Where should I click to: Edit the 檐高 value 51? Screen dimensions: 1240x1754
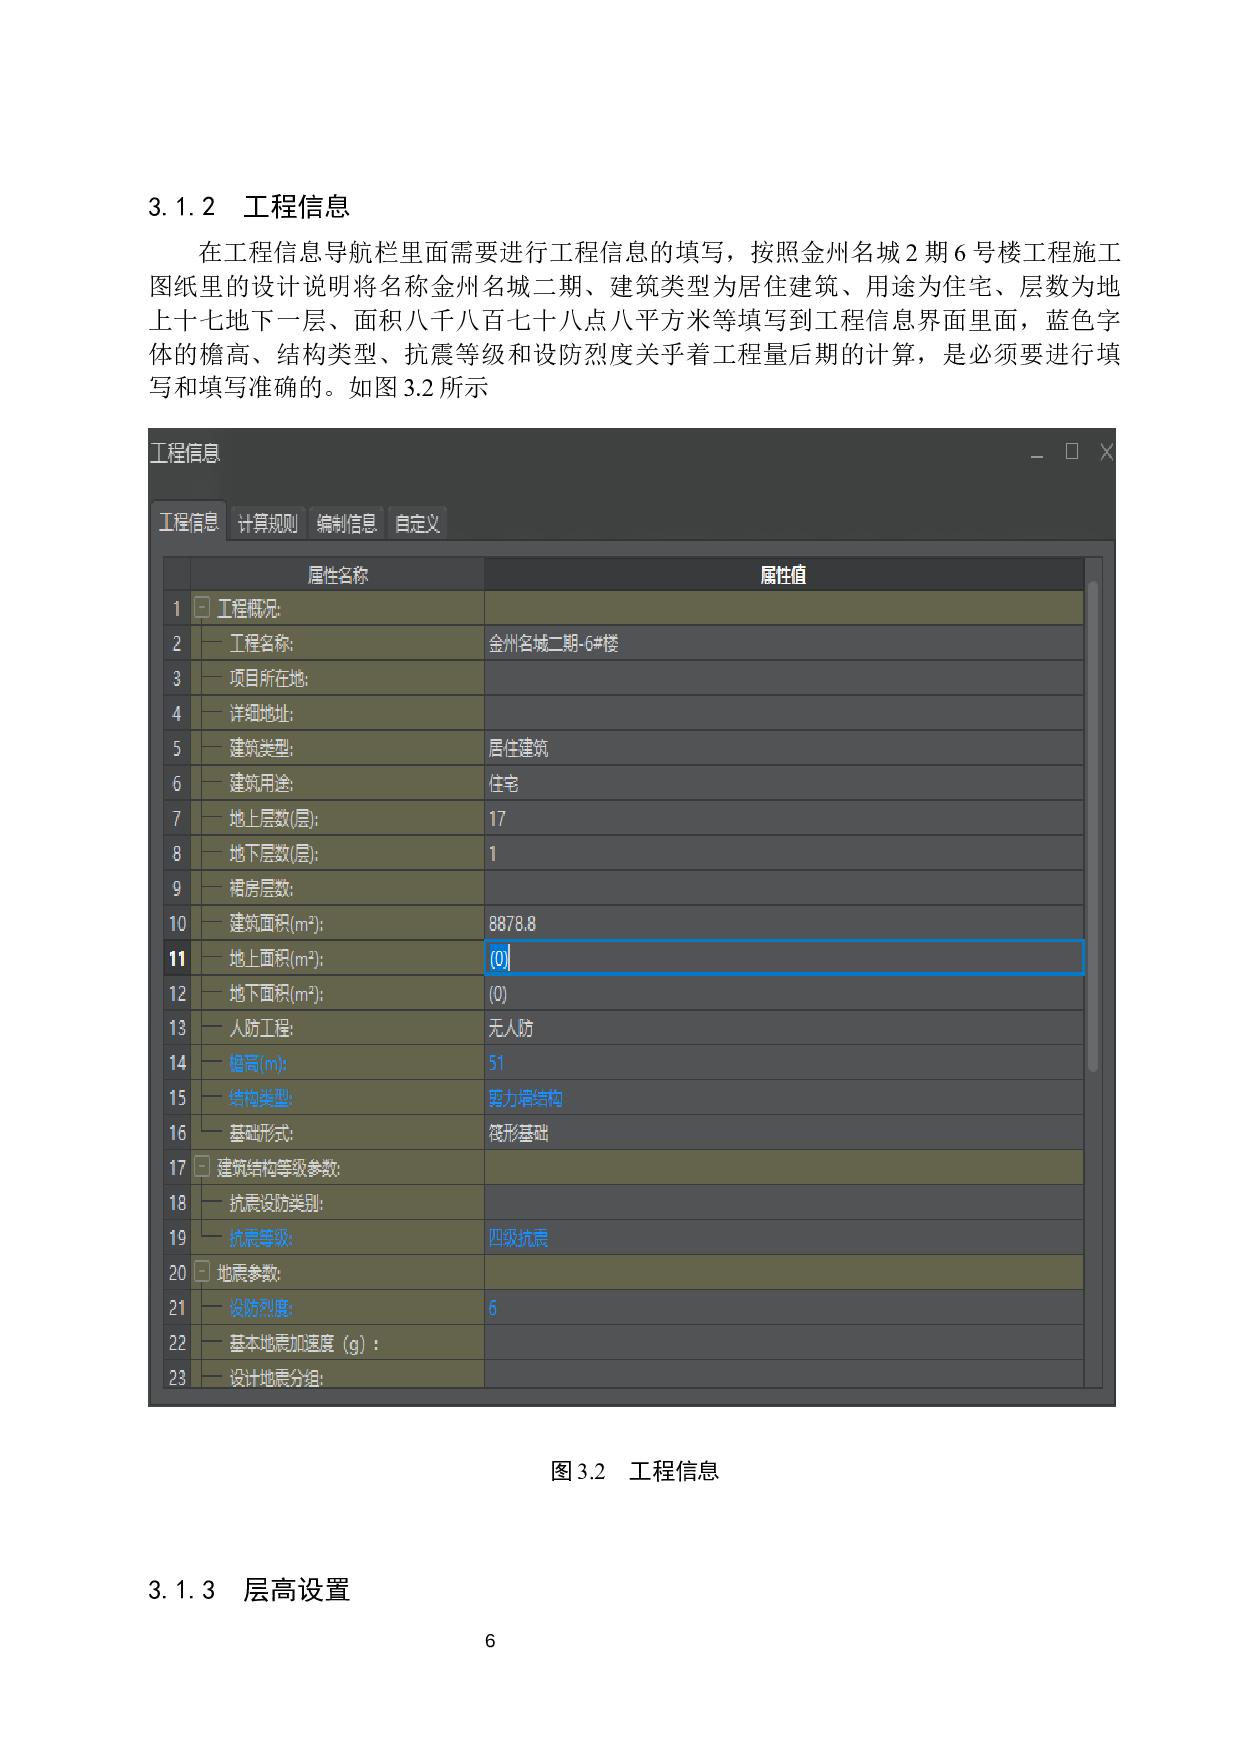[784, 1063]
